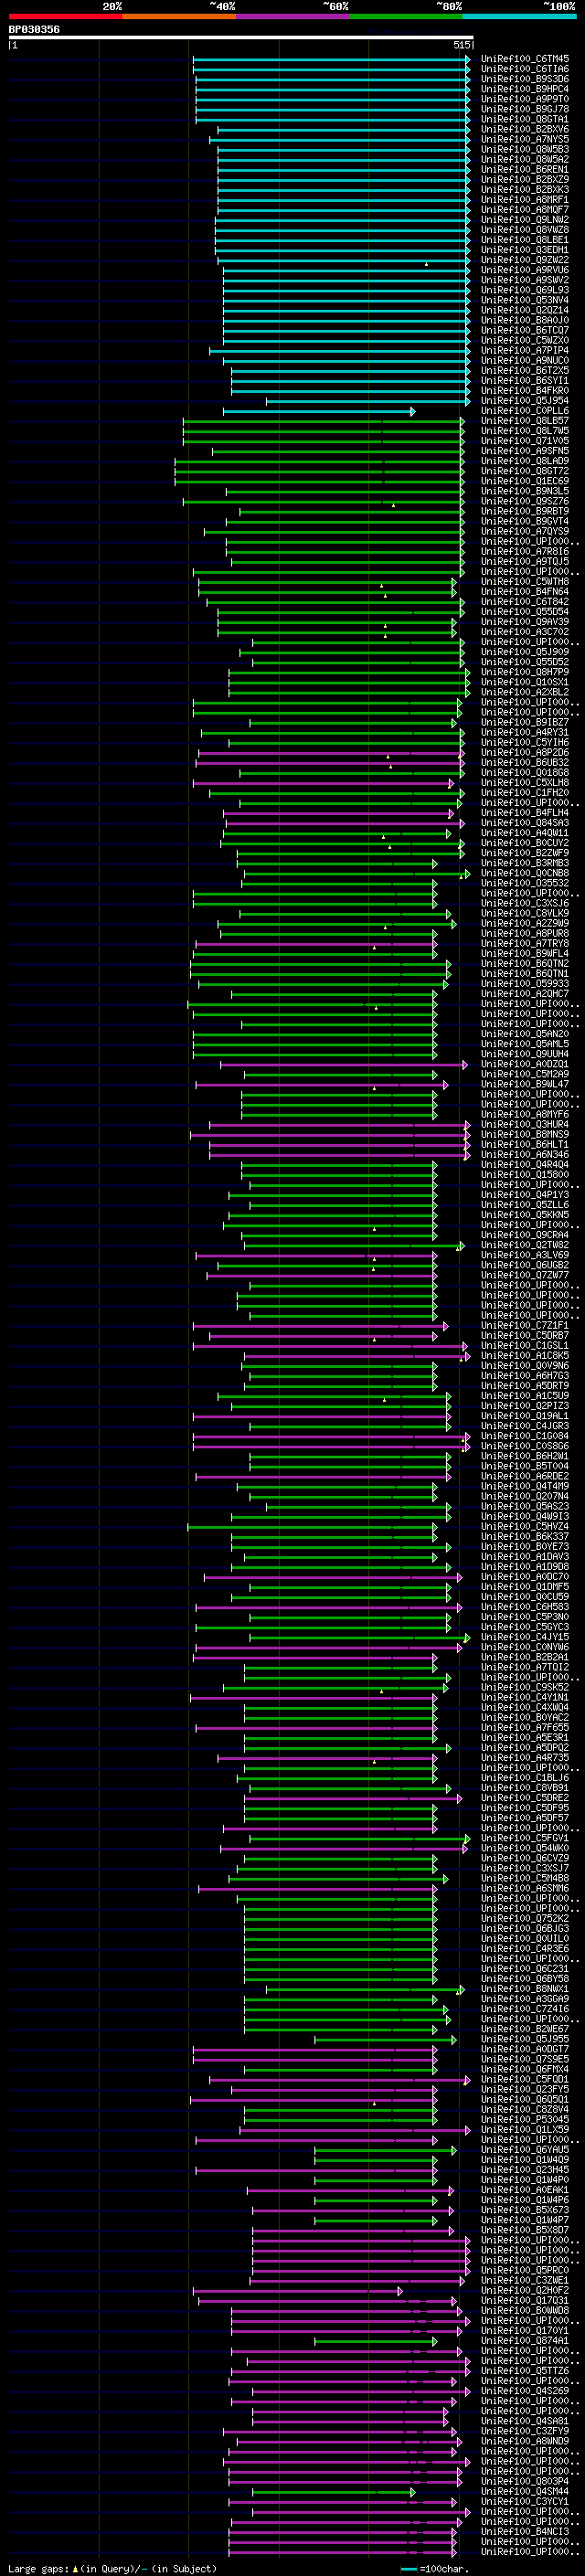585x2576 pixels.
Task: Click the UniRef100_Q9UUH4 hit name
Action: [x=525, y=1054]
